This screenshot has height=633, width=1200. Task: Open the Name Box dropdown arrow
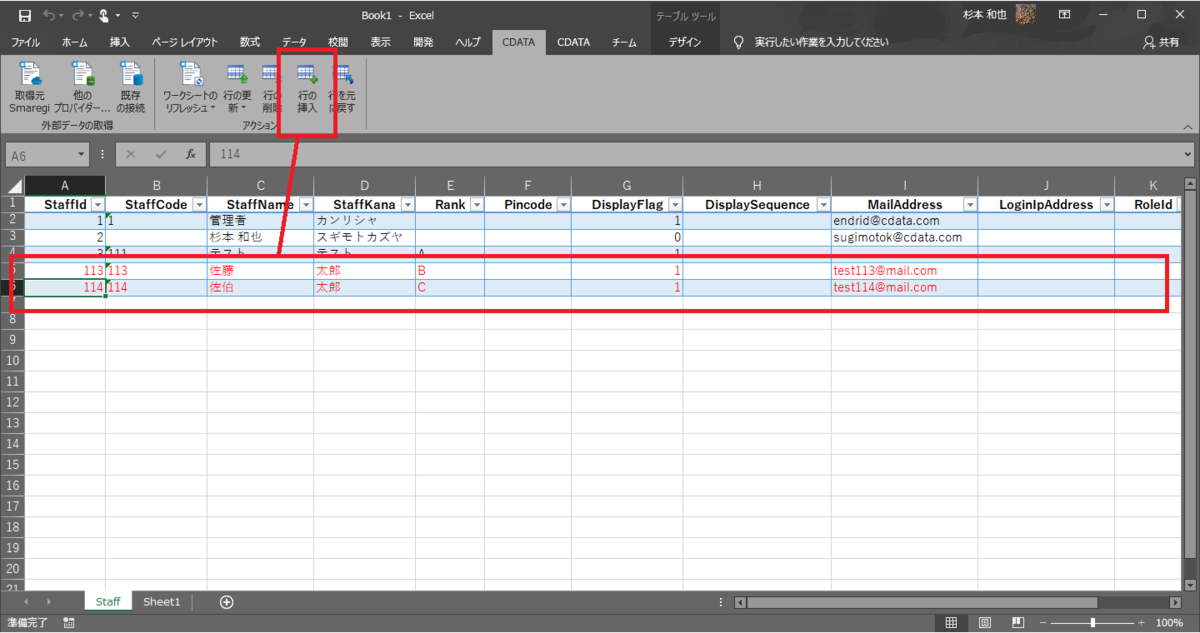tap(81, 155)
